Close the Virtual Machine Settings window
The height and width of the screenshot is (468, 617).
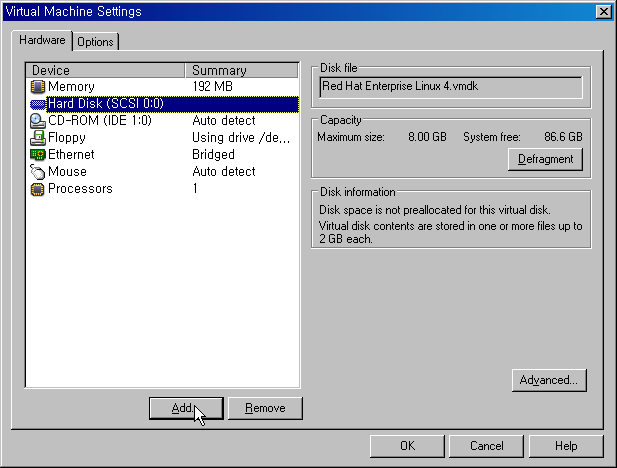(x=603, y=11)
